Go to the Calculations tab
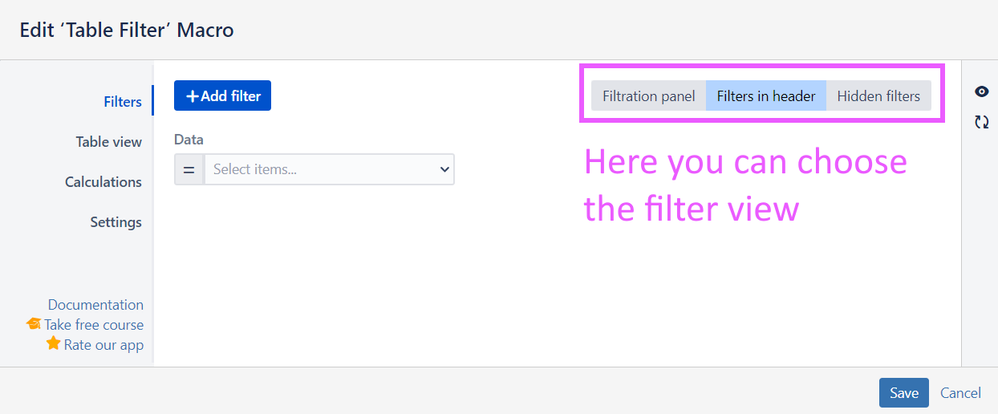 tap(103, 182)
